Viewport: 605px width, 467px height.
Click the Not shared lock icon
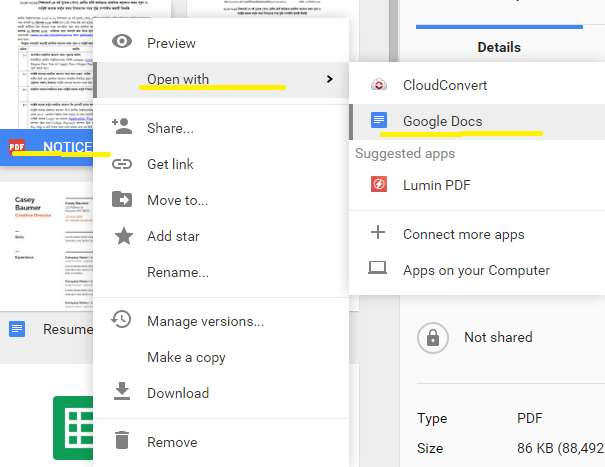tap(433, 337)
